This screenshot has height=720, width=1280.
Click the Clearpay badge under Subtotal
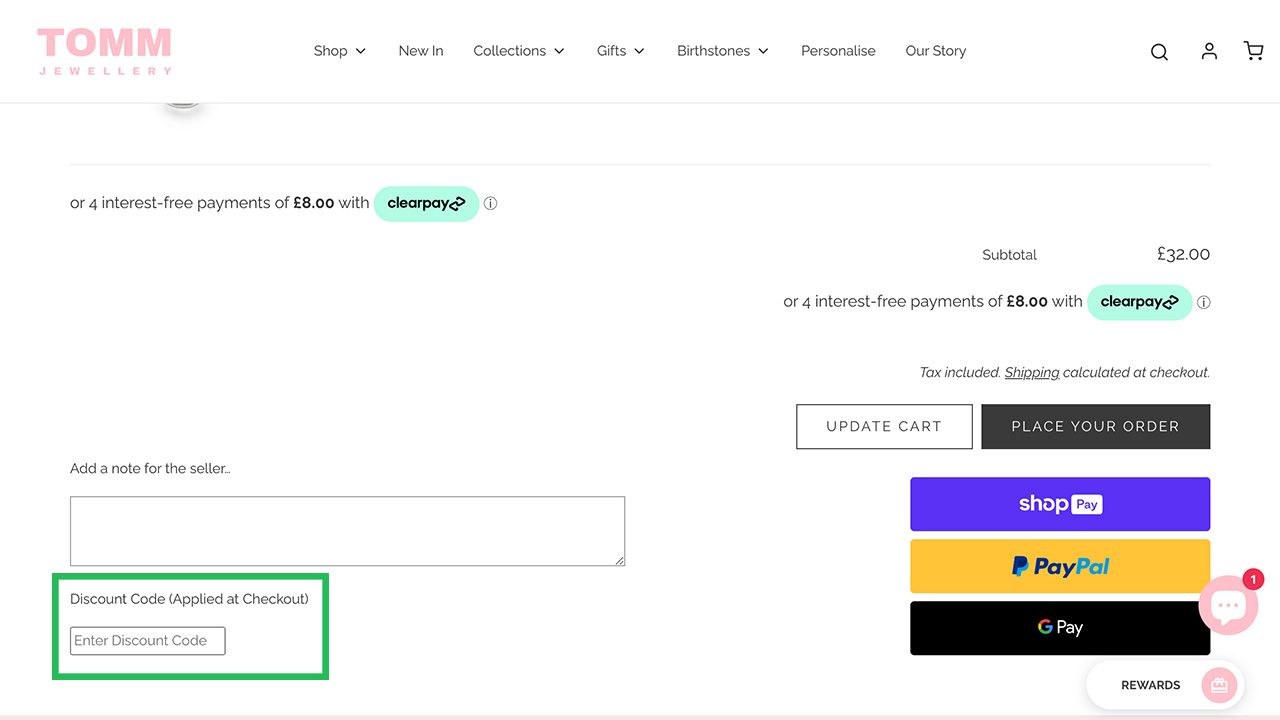1139,302
